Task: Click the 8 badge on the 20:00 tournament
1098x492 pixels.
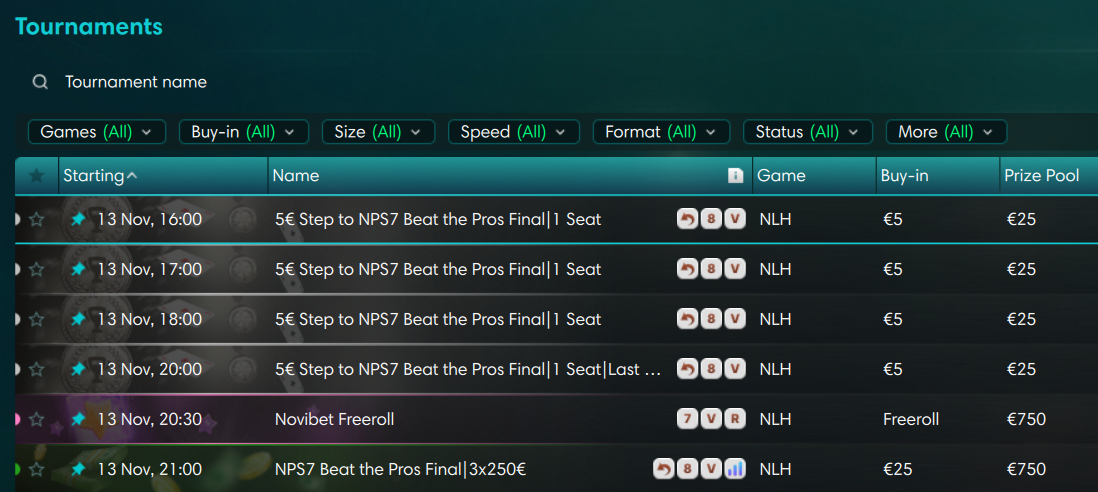Action: tap(711, 369)
